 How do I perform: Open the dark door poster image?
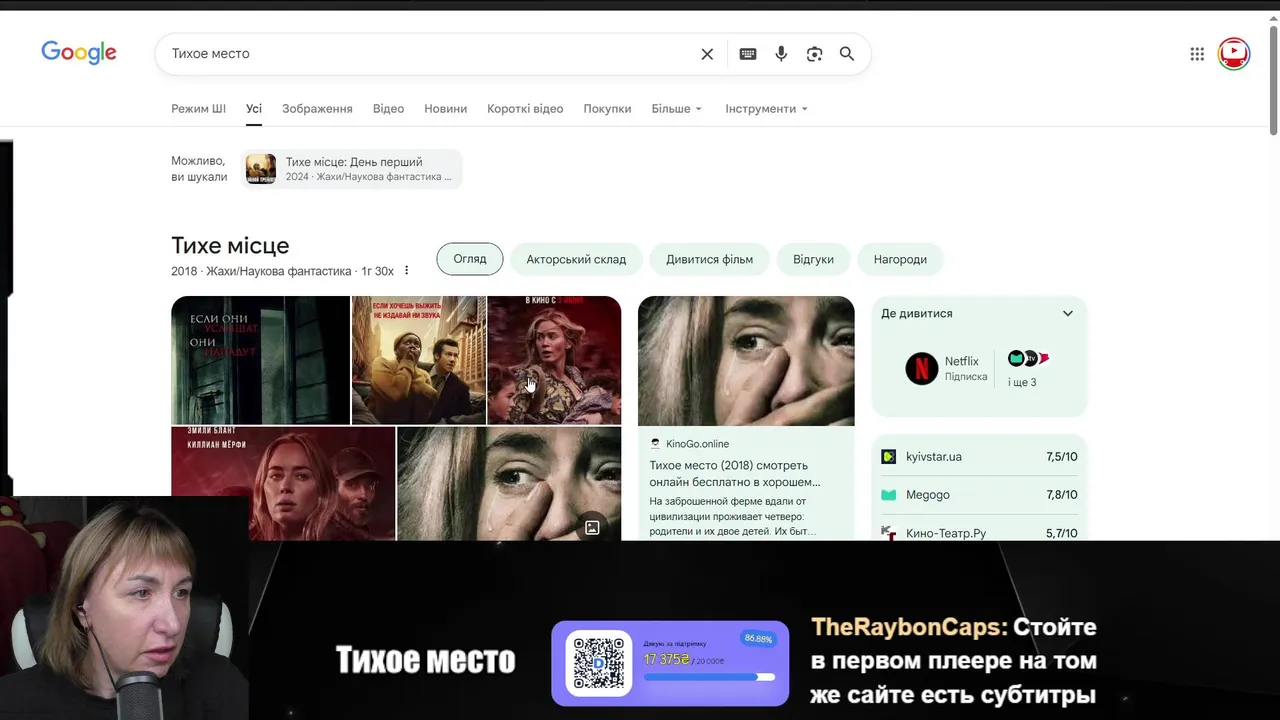click(x=260, y=360)
